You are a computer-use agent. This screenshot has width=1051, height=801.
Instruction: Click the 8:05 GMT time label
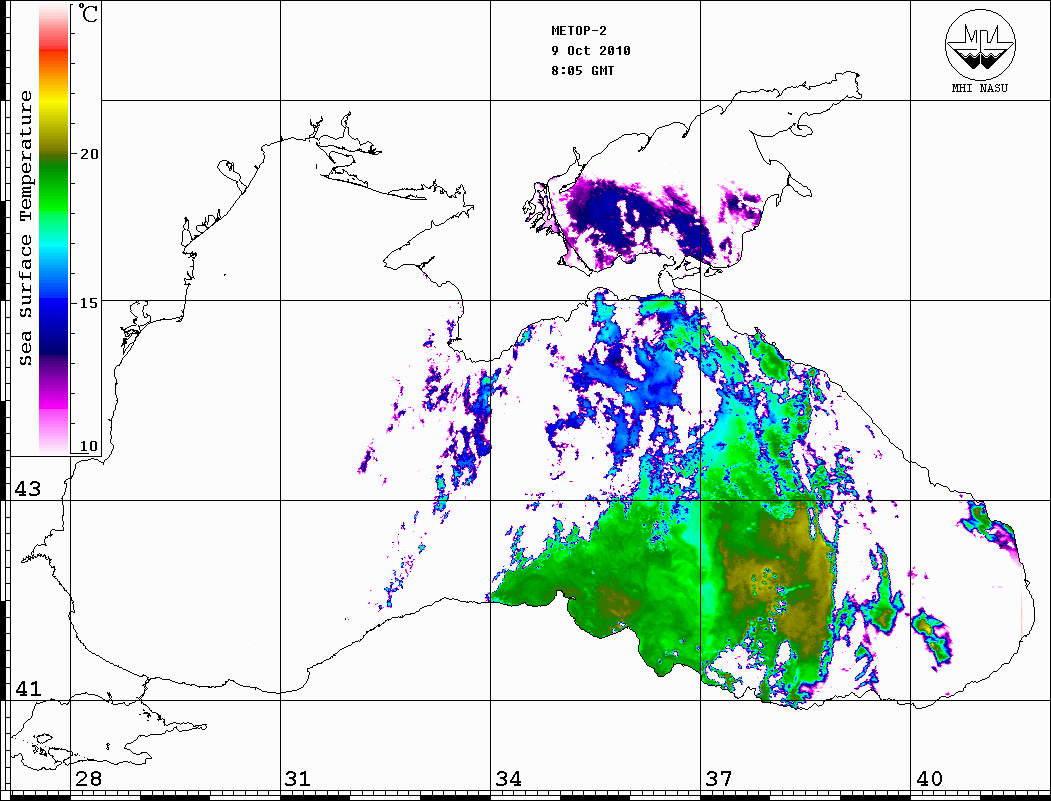[x=583, y=71]
